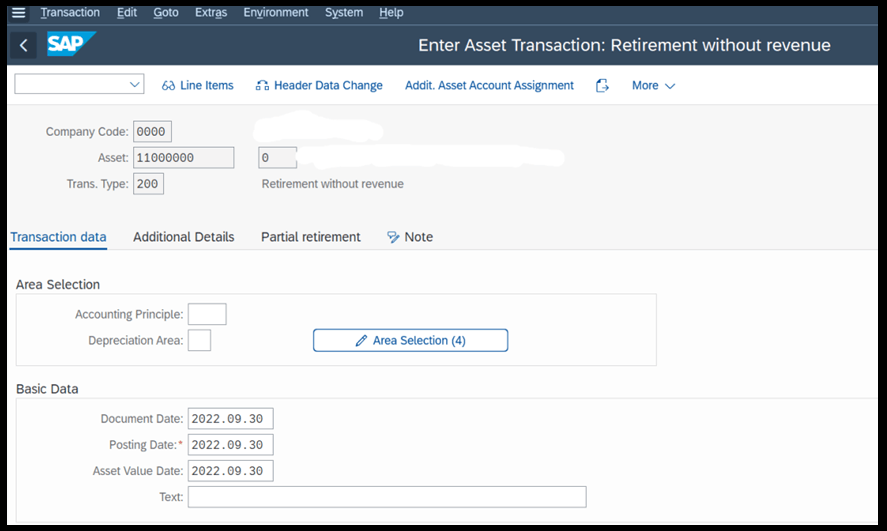The image size is (887, 531).
Task: Click the Document Date field
Action: coord(231,419)
